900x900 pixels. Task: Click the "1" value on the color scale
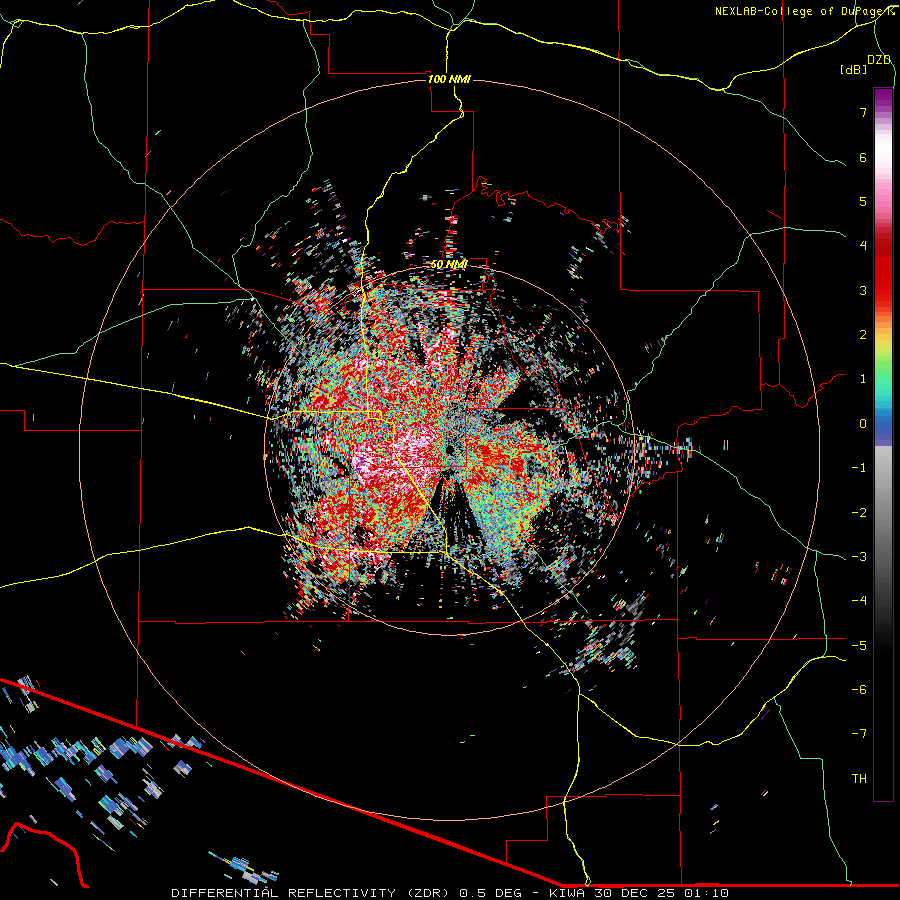(x=863, y=379)
